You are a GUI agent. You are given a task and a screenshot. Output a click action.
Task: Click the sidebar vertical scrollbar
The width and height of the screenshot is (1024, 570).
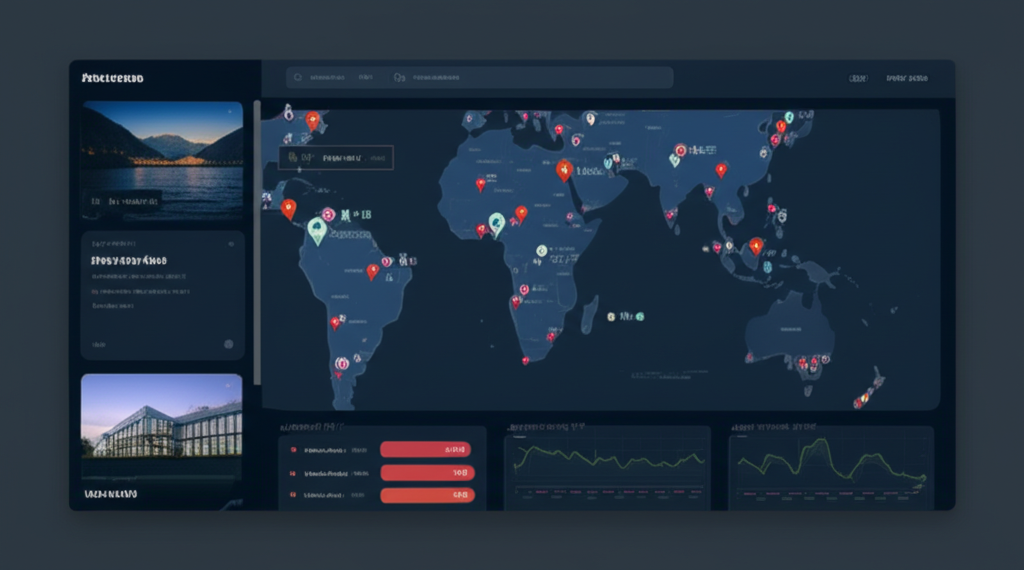257,240
